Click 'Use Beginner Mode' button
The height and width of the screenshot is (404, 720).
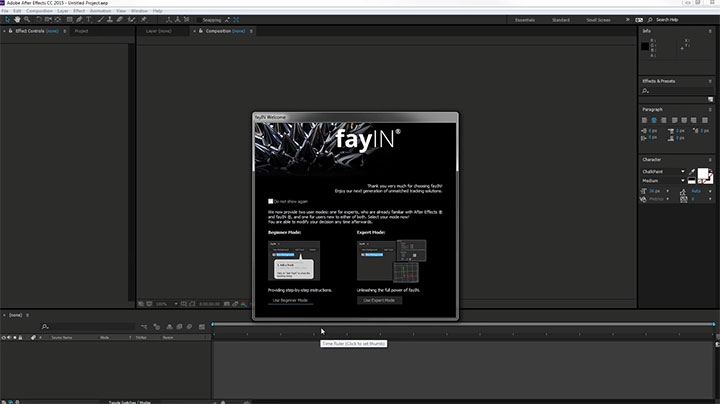click(290, 300)
